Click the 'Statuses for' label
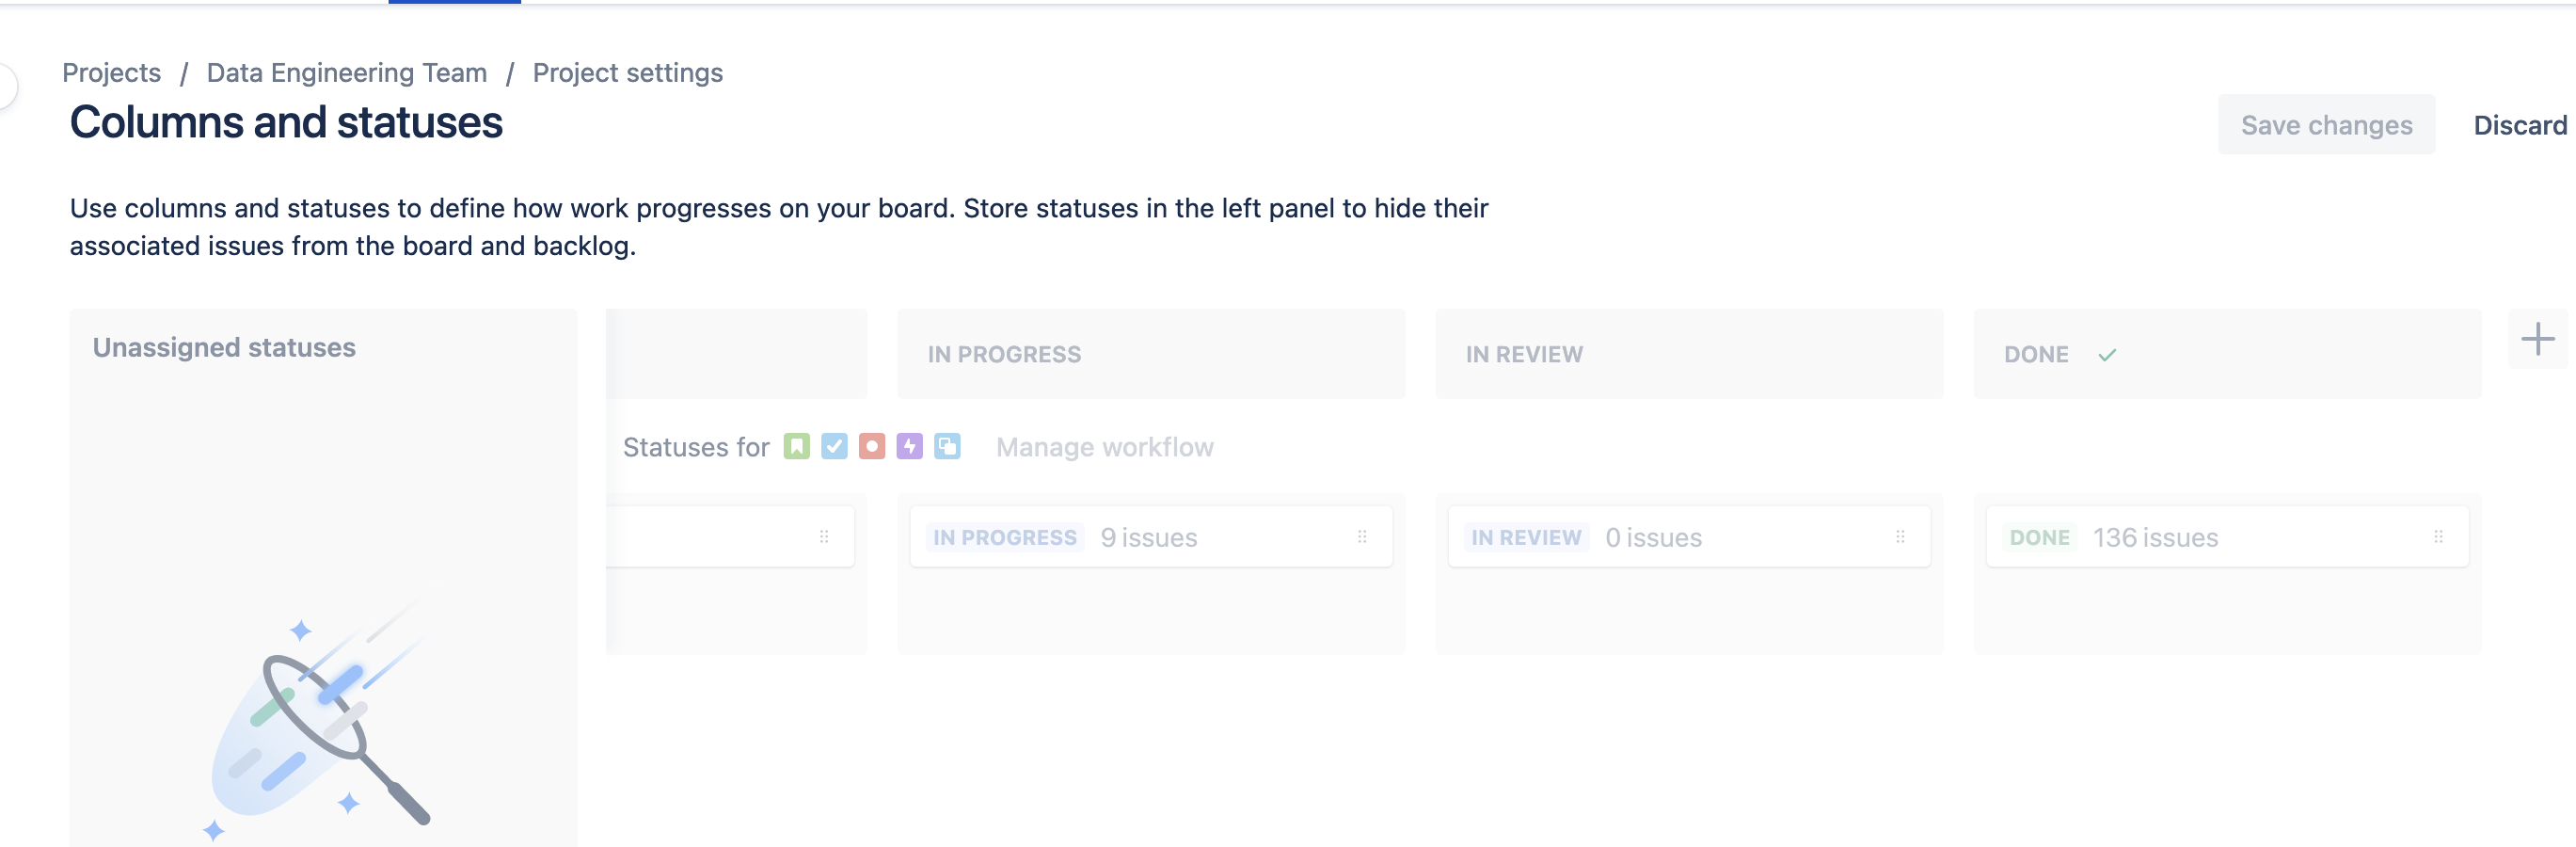Image resolution: width=2576 pixels, height=847 pixels. (x=696, y=447)
